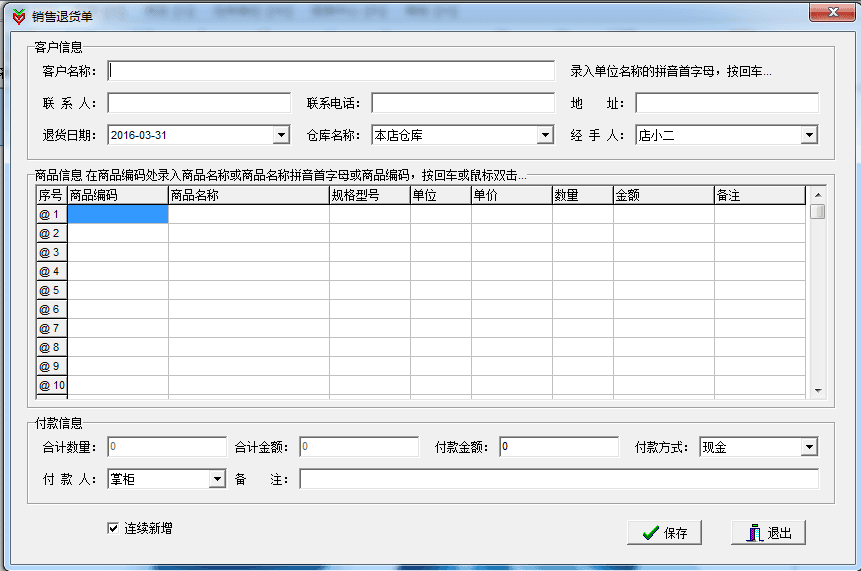This screenshot has width=861, height=571.
Task: Click the 付款金额 input field
Action: 558,447
